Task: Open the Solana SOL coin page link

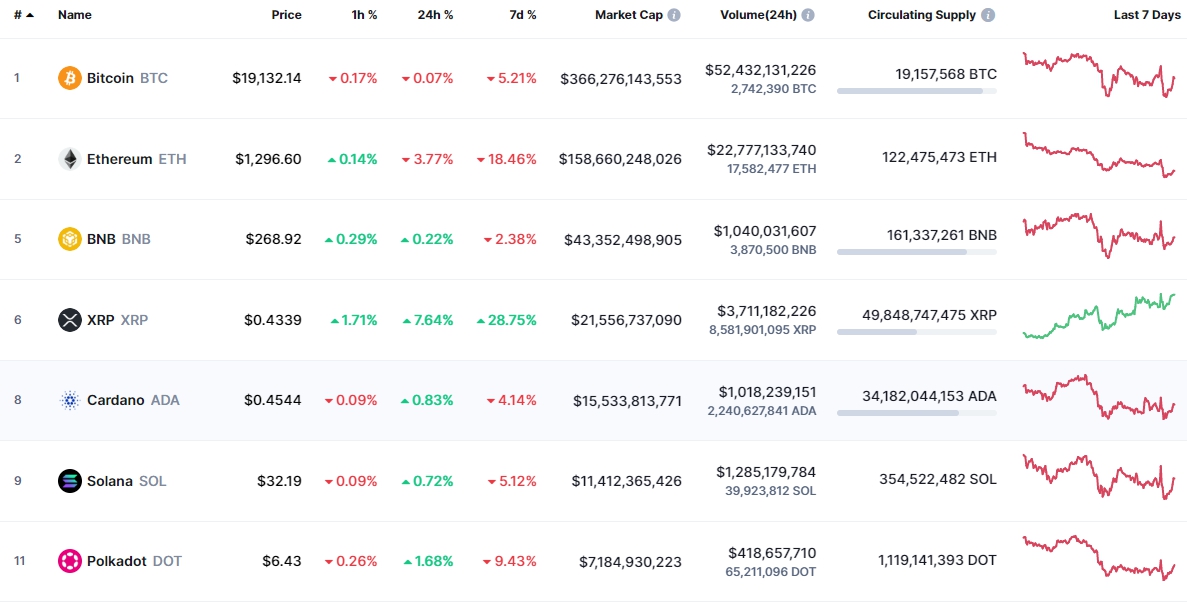Action: (126, 481)
